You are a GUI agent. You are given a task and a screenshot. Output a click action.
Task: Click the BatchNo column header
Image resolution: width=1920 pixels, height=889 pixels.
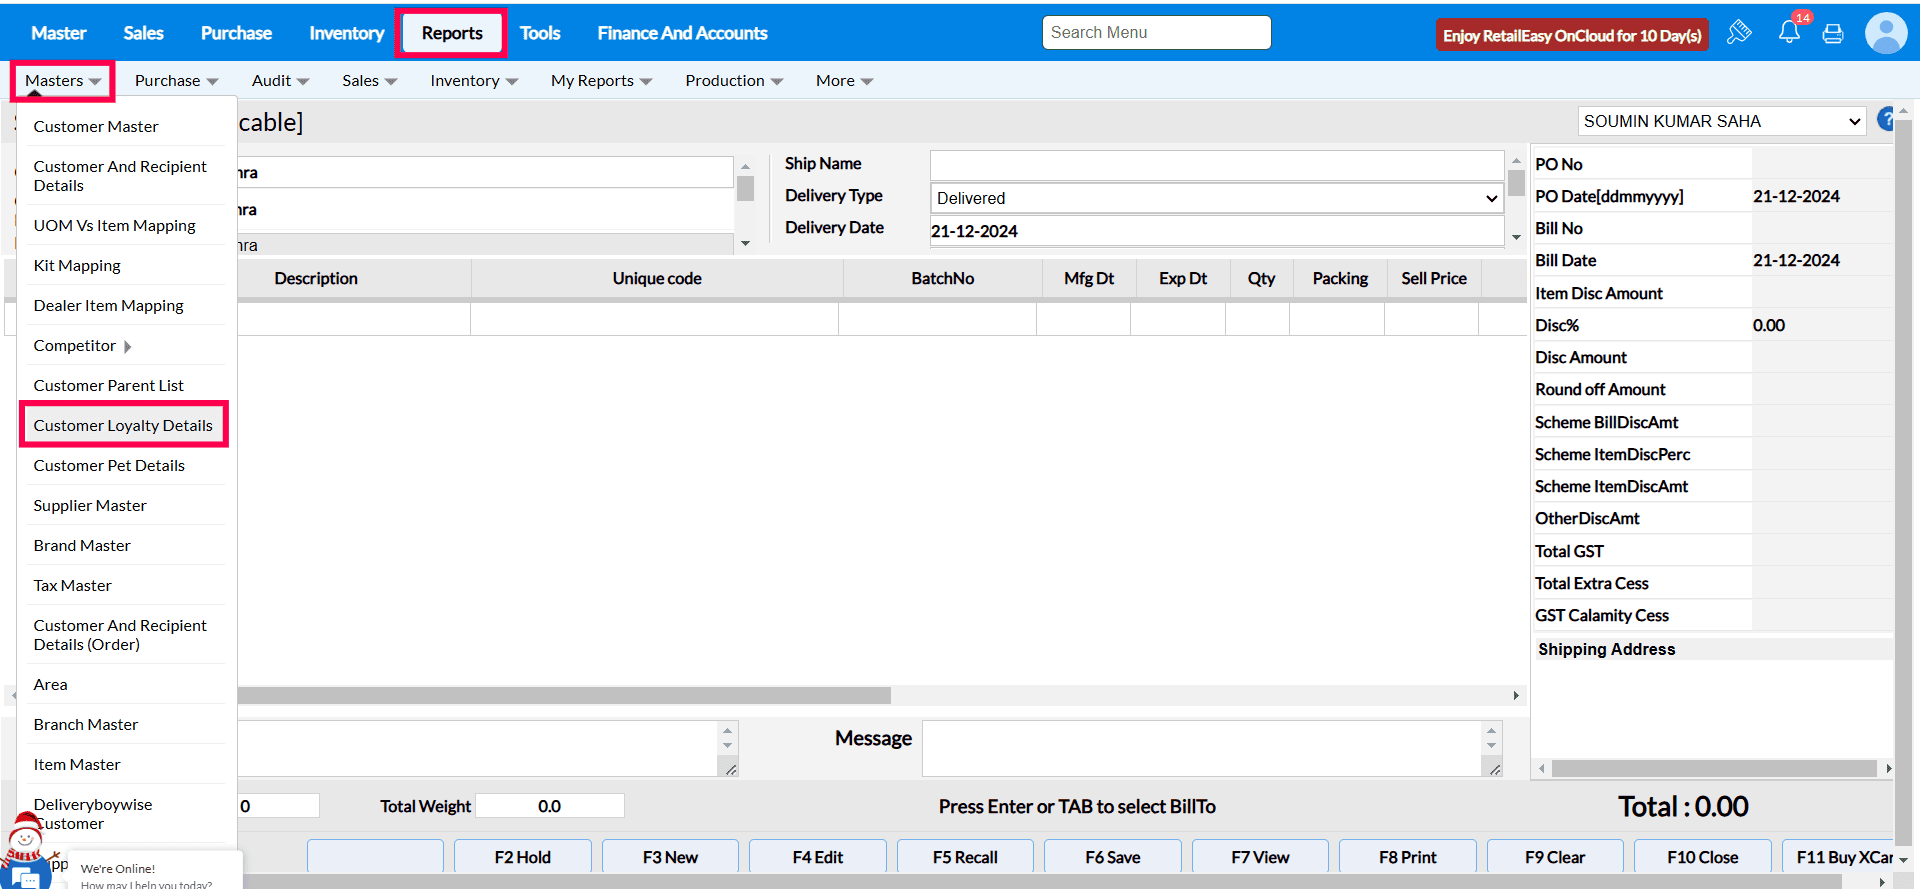[x=943, y=279]
